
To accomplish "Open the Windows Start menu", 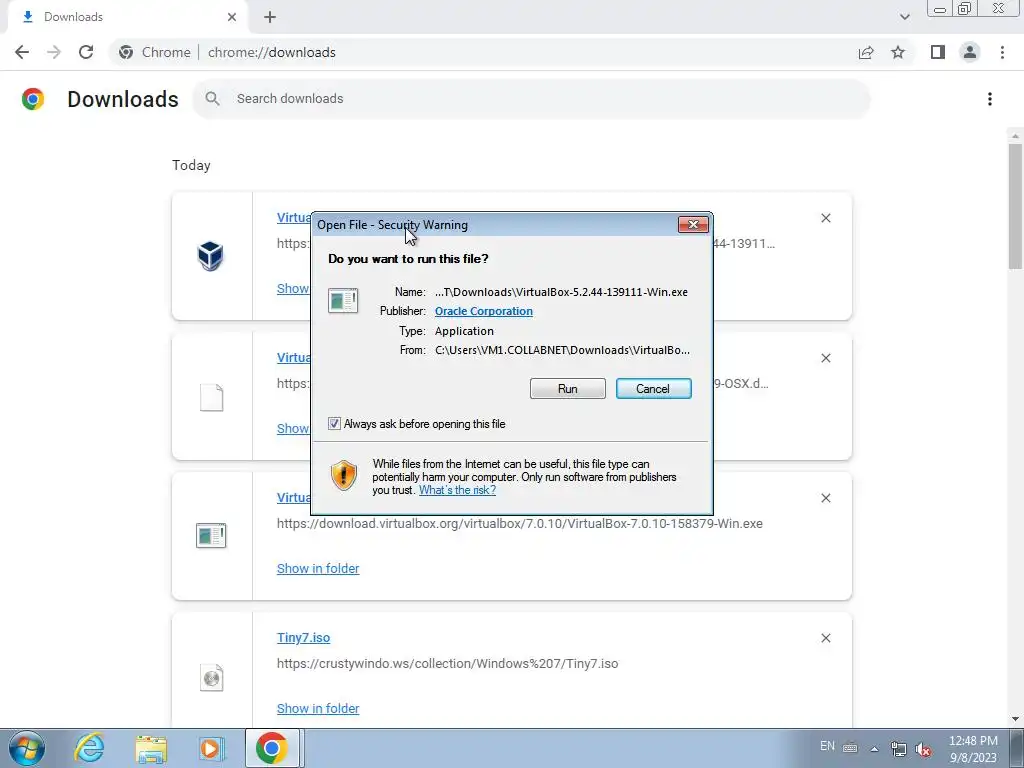I will (27, 748).
